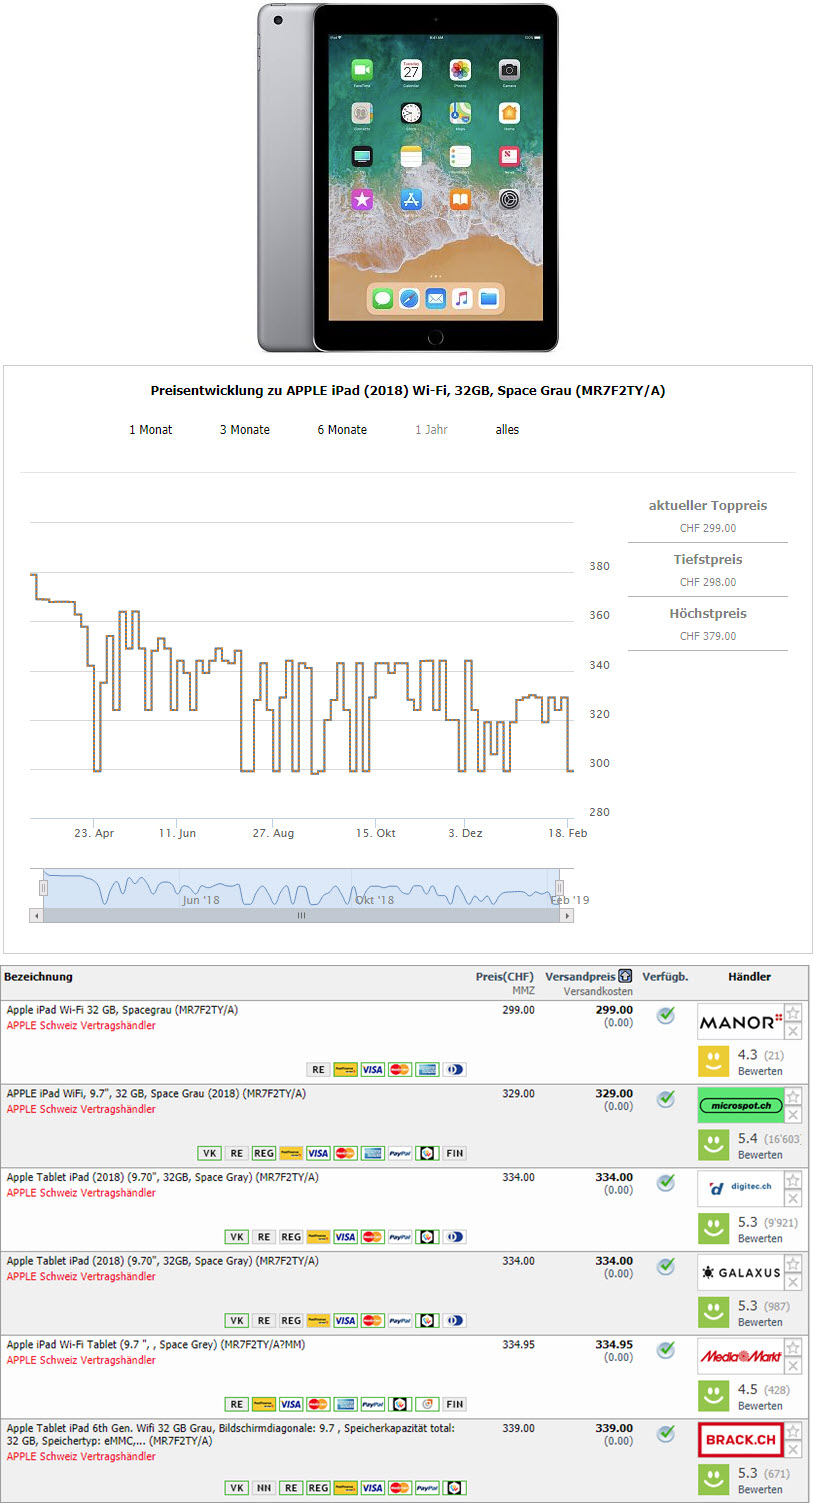This screenshot has height=1503, width=813.
Task: Click the left handle of chart range navigator
Action: (x=43, y=887)
